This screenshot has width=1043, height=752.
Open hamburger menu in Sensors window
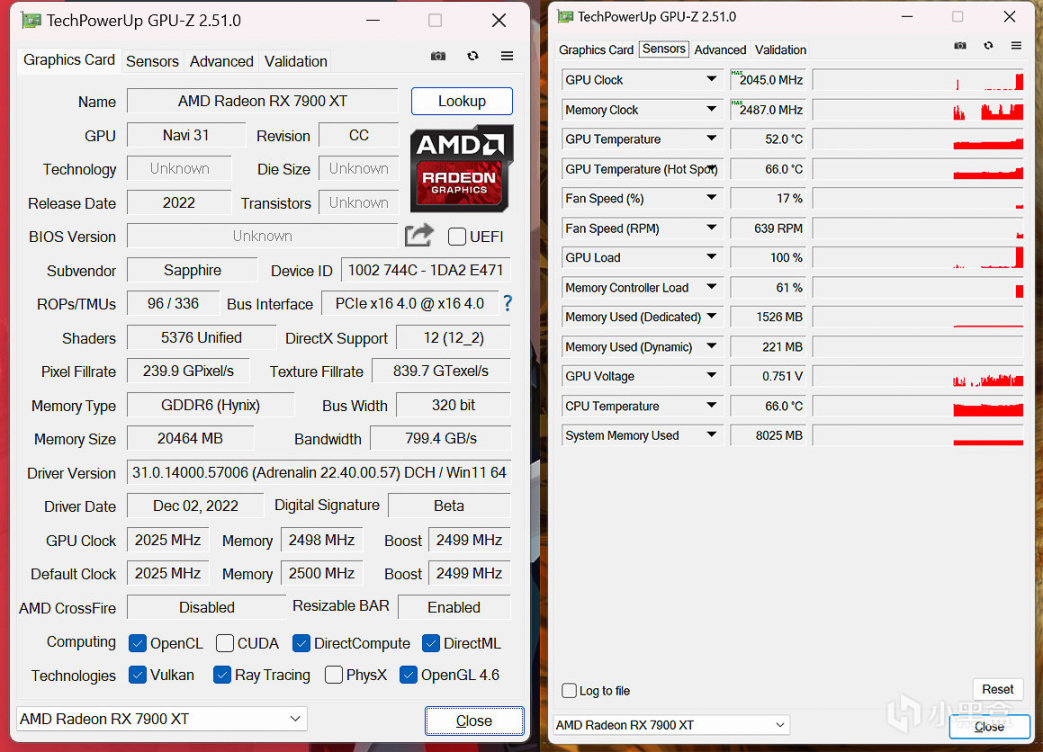click(x=1016, y=45)
